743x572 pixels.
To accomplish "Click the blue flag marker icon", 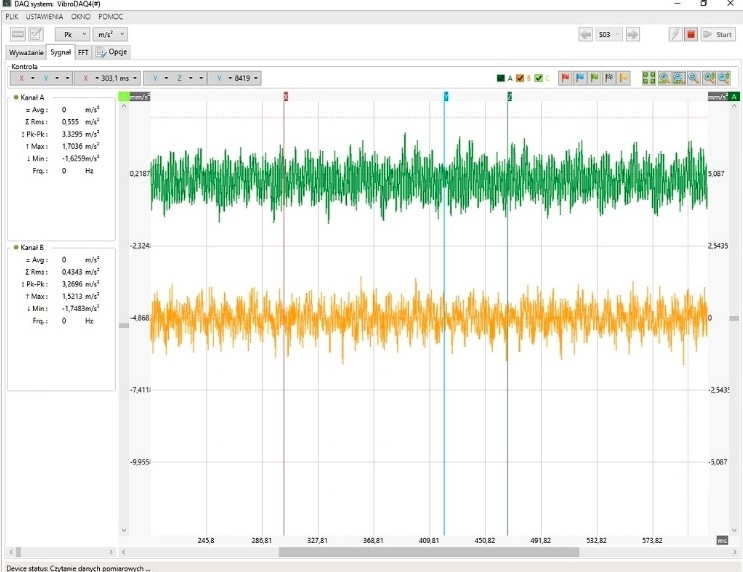I will [579, 78].
